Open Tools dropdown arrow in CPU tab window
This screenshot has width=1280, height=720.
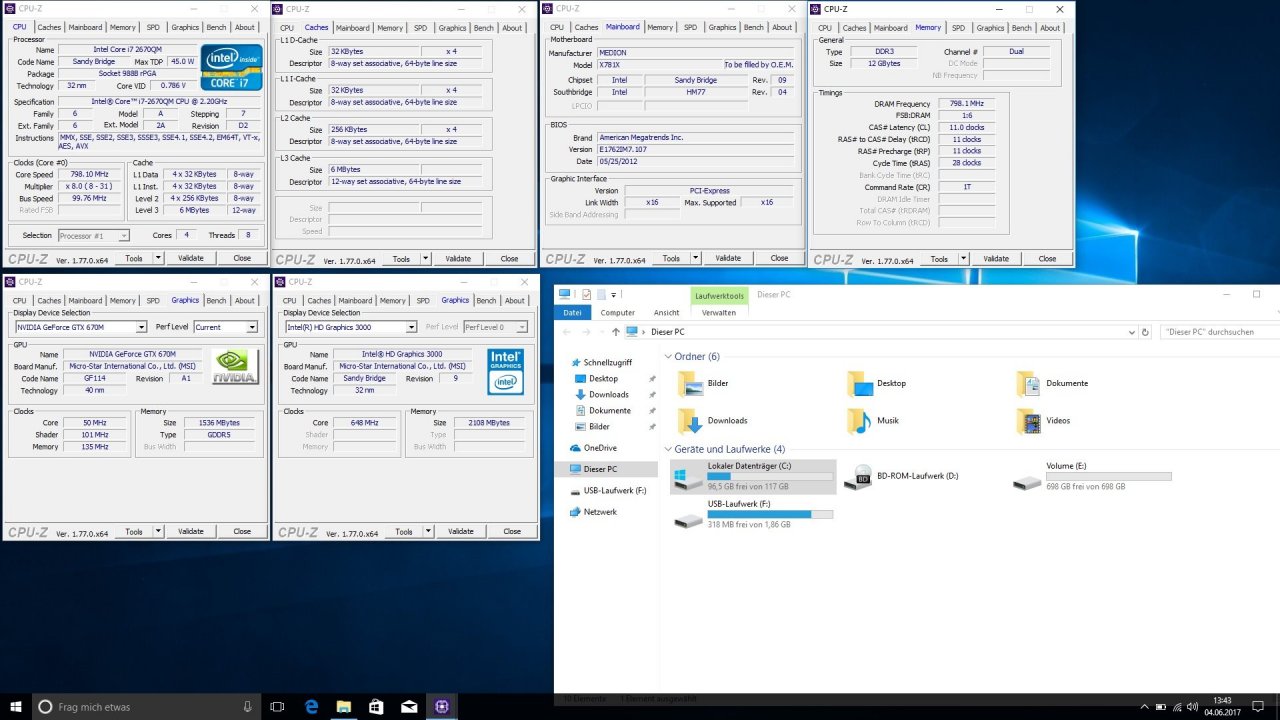tap(156, 258)
